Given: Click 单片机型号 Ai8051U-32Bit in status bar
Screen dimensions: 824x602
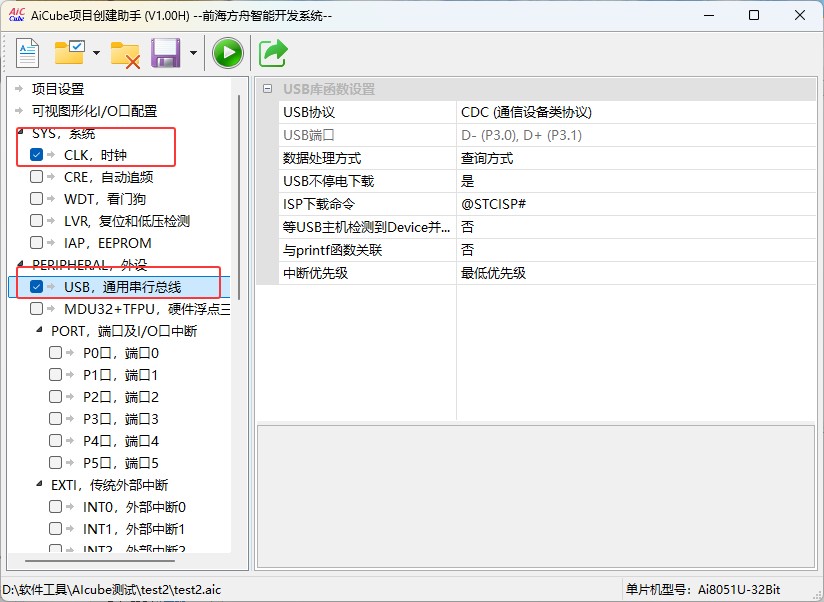Looking at the screenshot, I should tap(703, 589).
